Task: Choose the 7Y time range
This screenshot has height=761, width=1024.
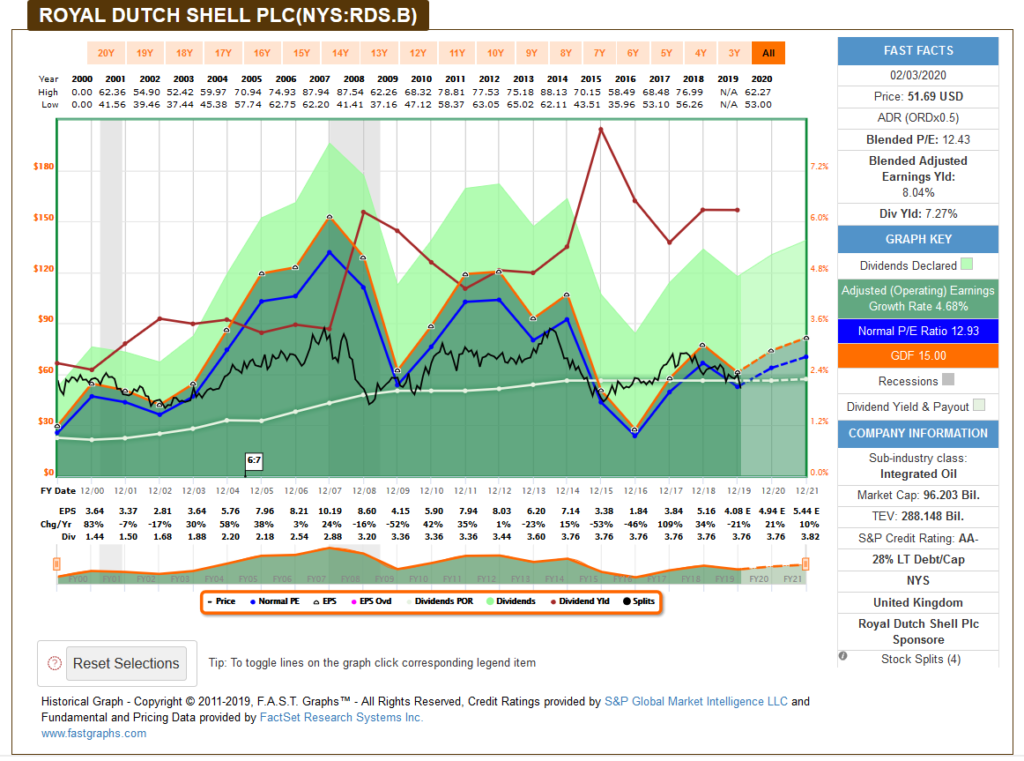Action: point(600,53)
